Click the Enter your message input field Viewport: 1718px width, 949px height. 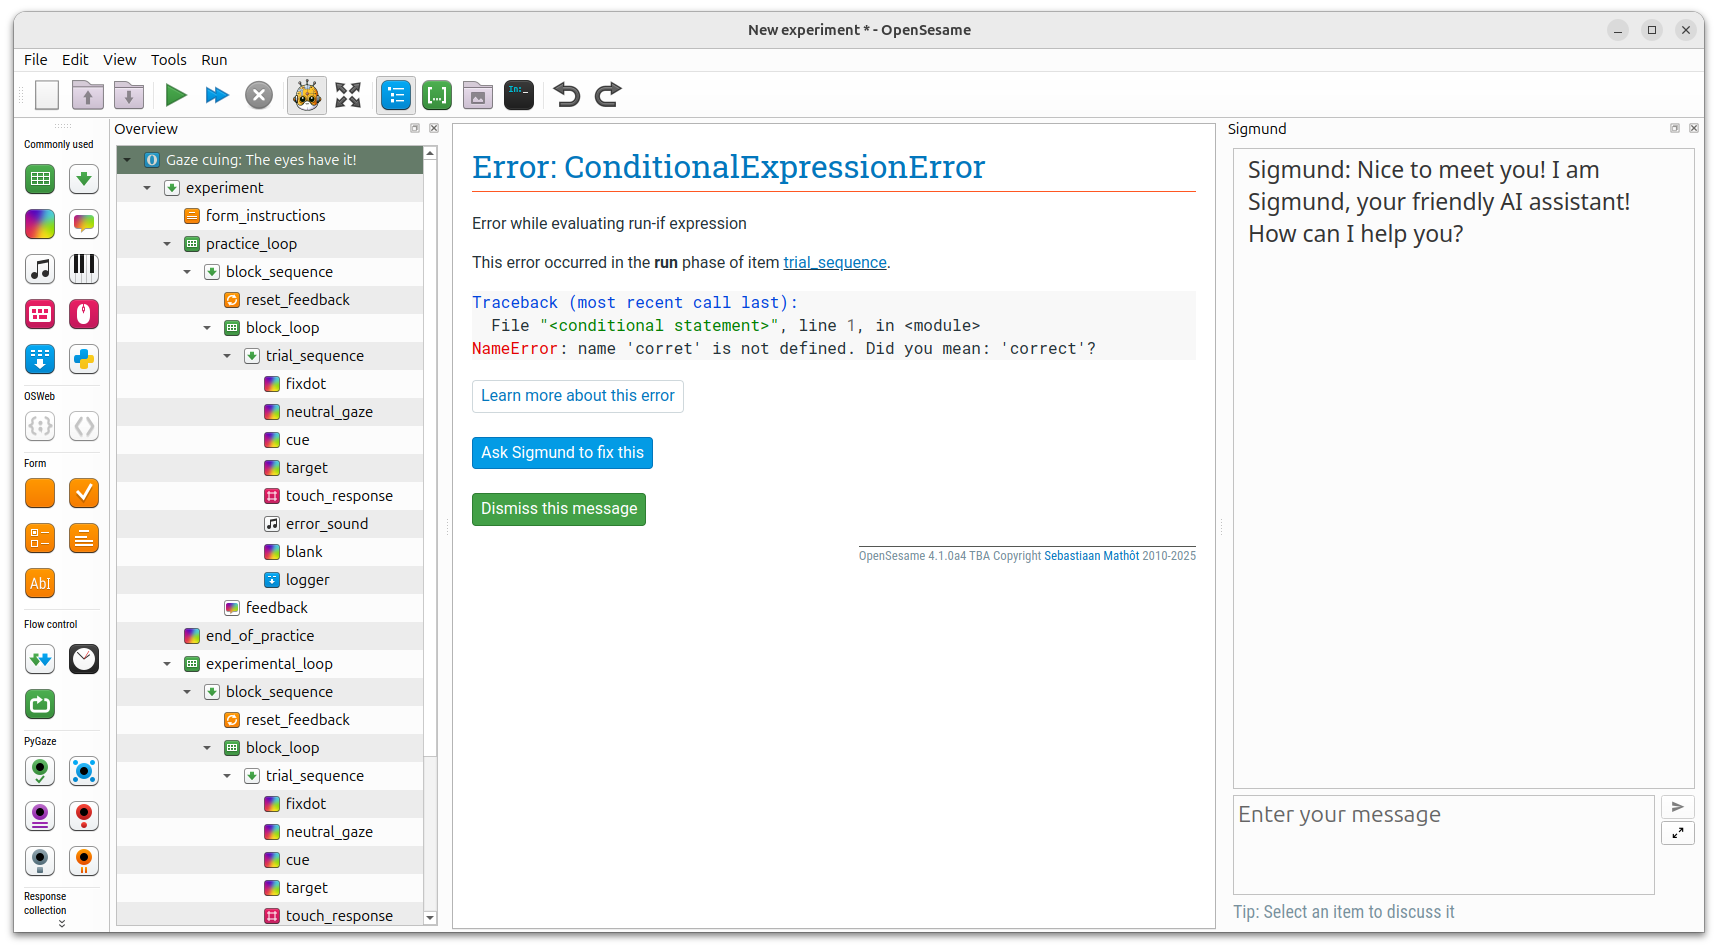pos(1443,845)
